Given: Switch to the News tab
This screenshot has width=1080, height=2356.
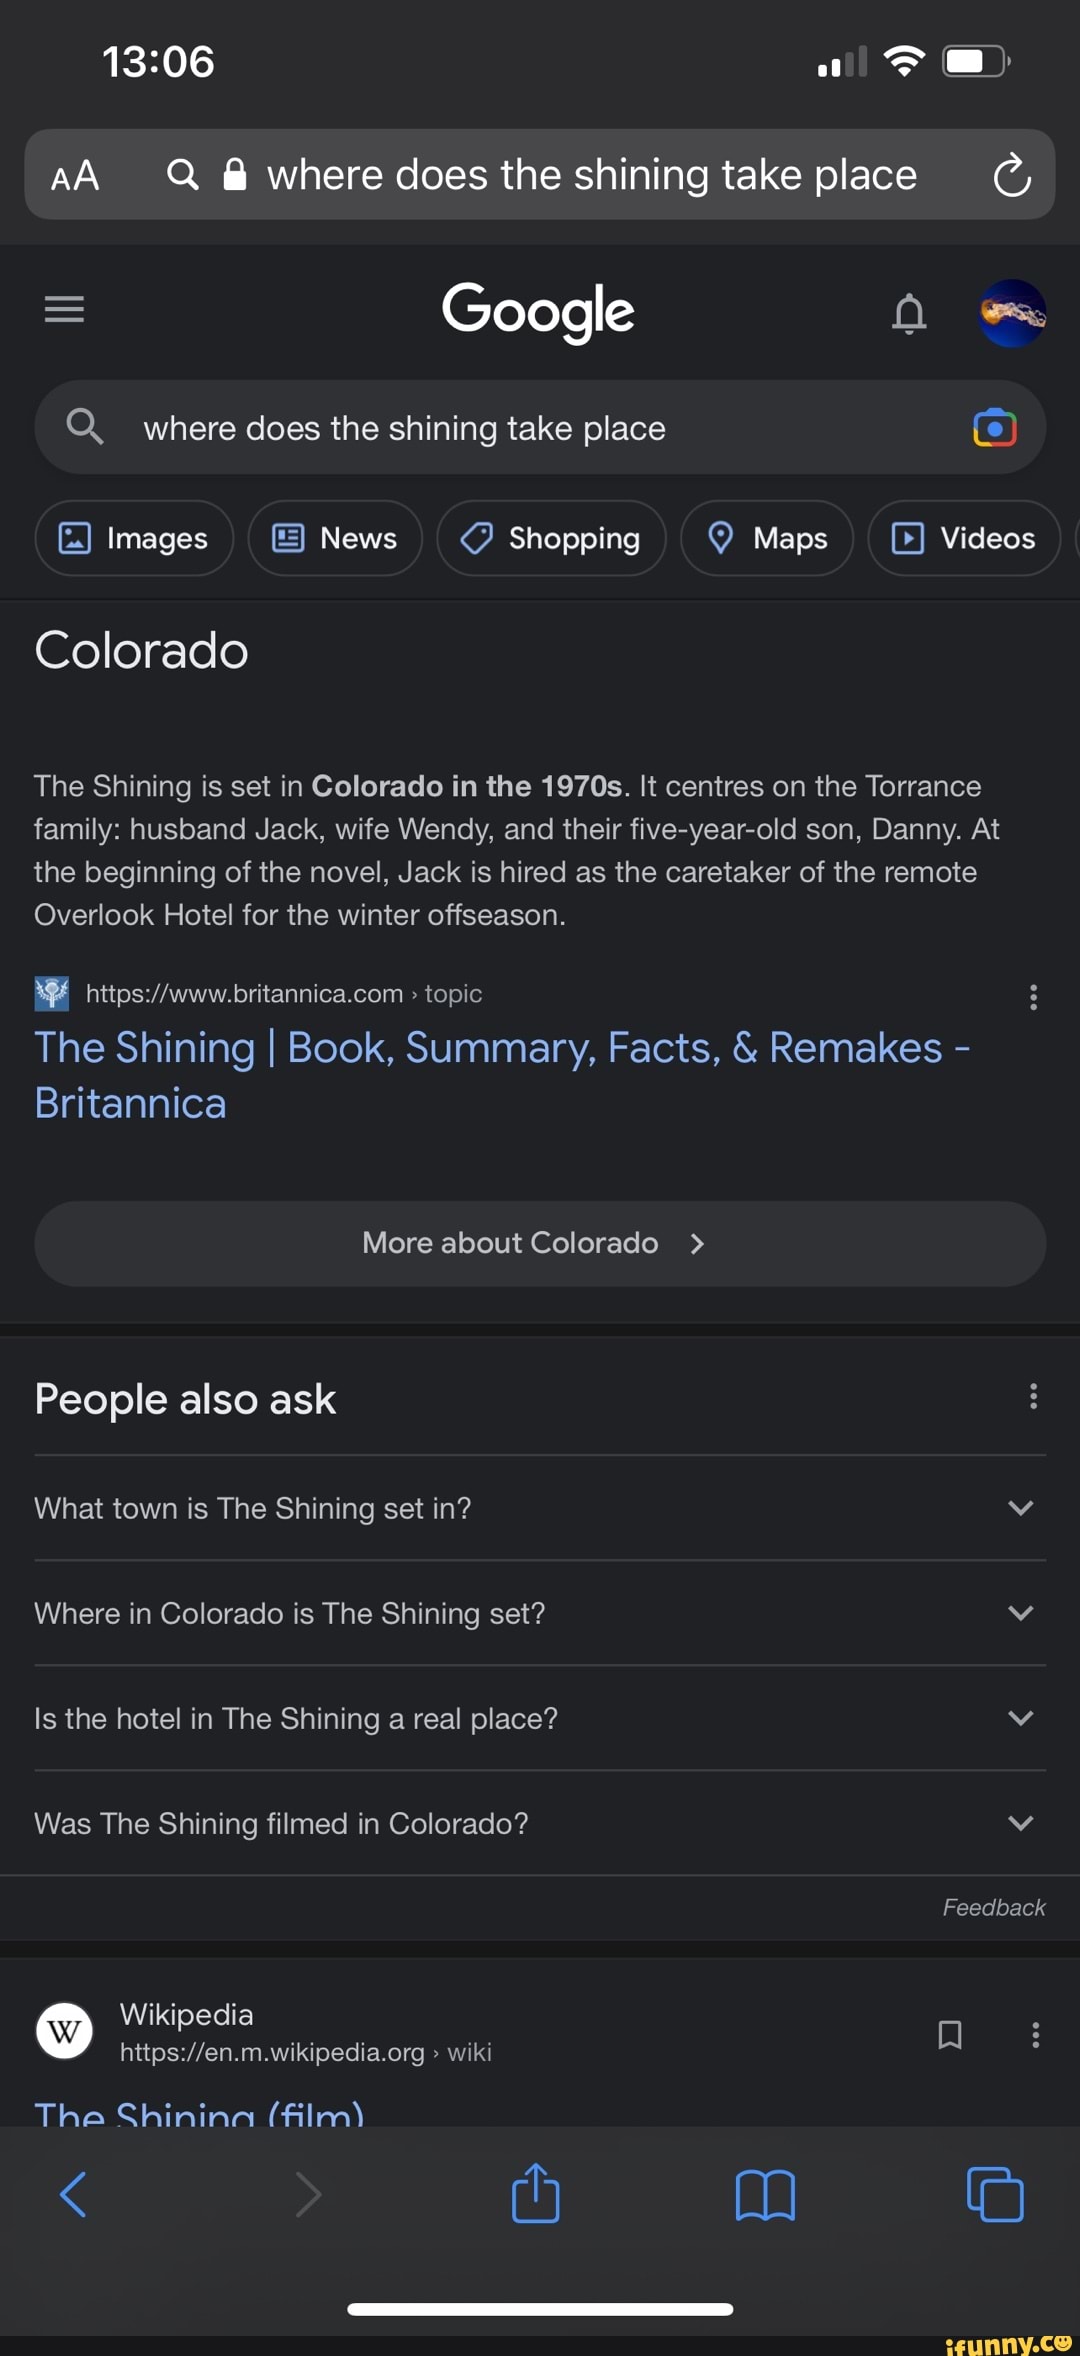Looking at the screenshot, I should [335, 538].
